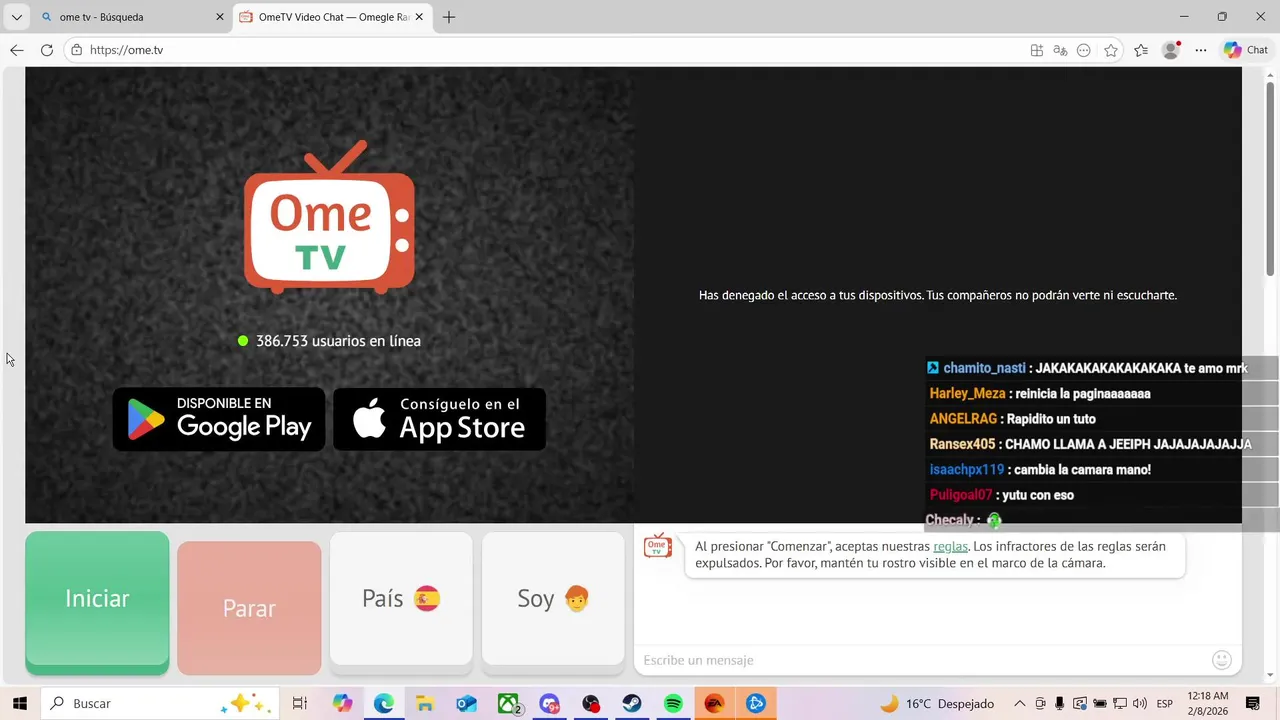Open the circled three-dots icon in address bar
1280x720 pixels.
[x=1084, y=50]
